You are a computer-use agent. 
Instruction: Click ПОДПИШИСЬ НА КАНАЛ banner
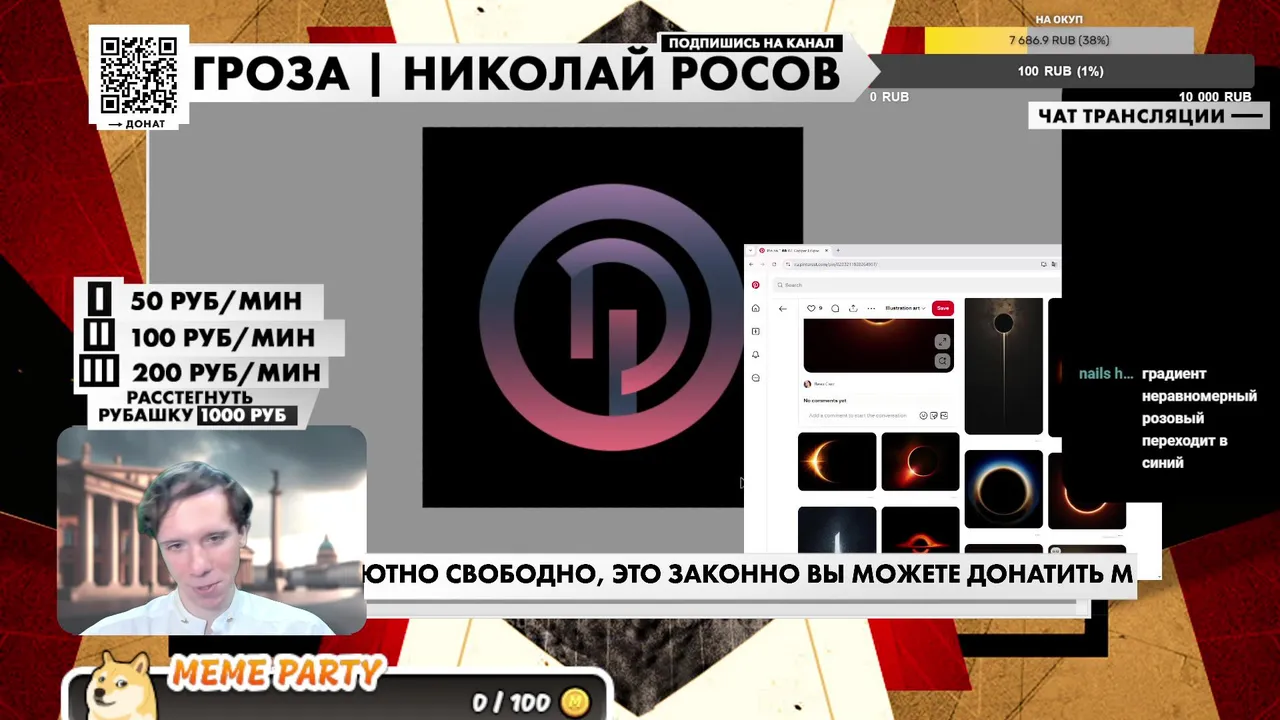pyautogui.click(x=751, y=43)
